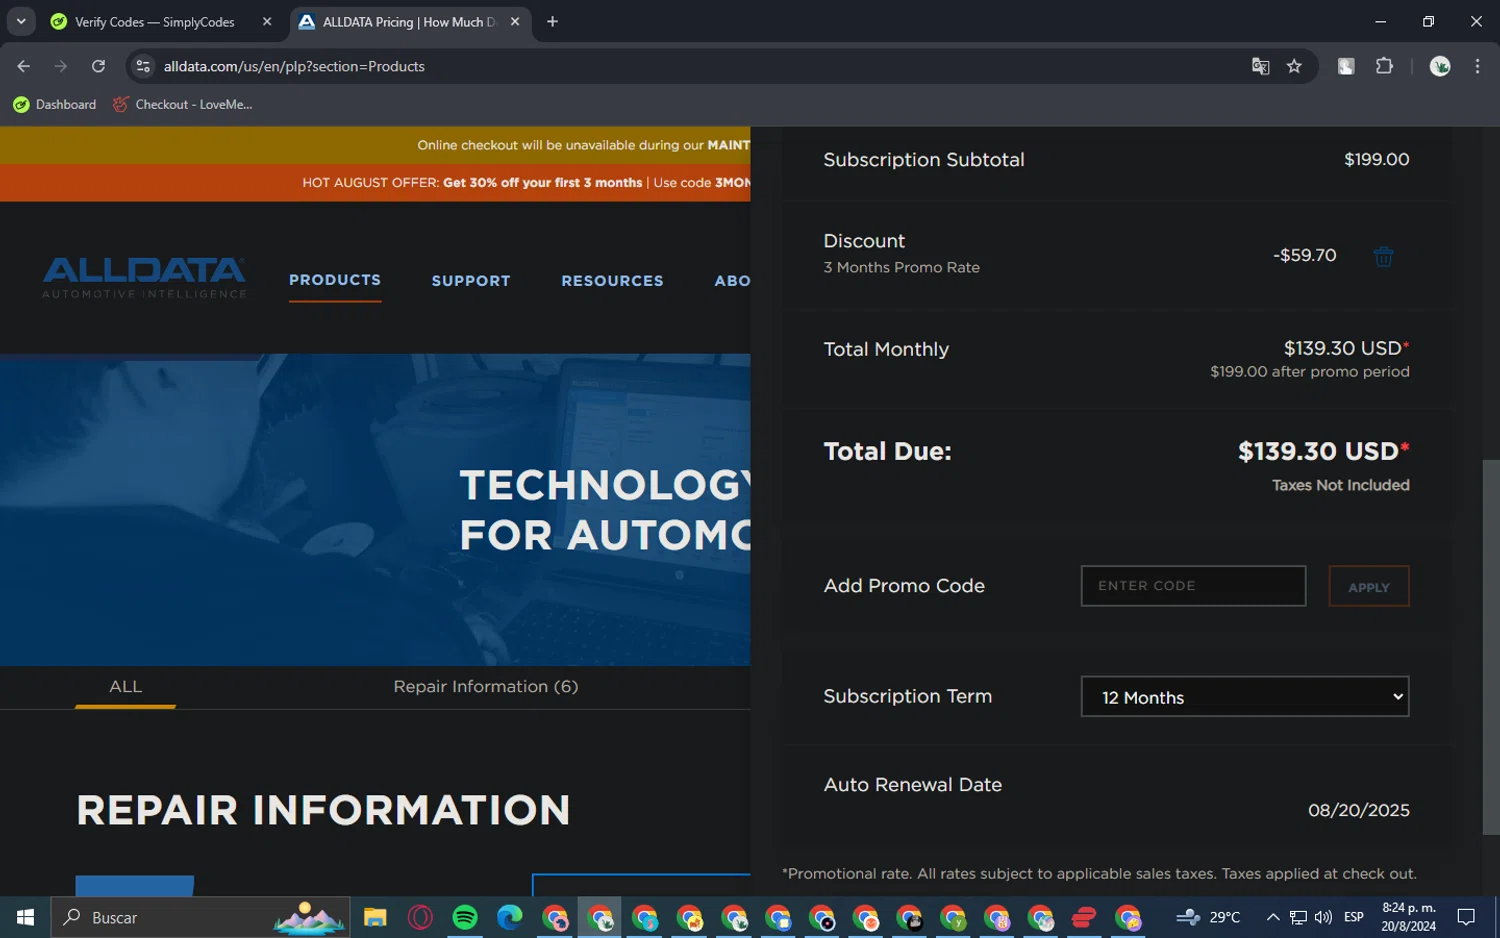This screenshot has width=1500, height=938.
Task: Open the tab search dropdown arrow
Action: [21, 21]
